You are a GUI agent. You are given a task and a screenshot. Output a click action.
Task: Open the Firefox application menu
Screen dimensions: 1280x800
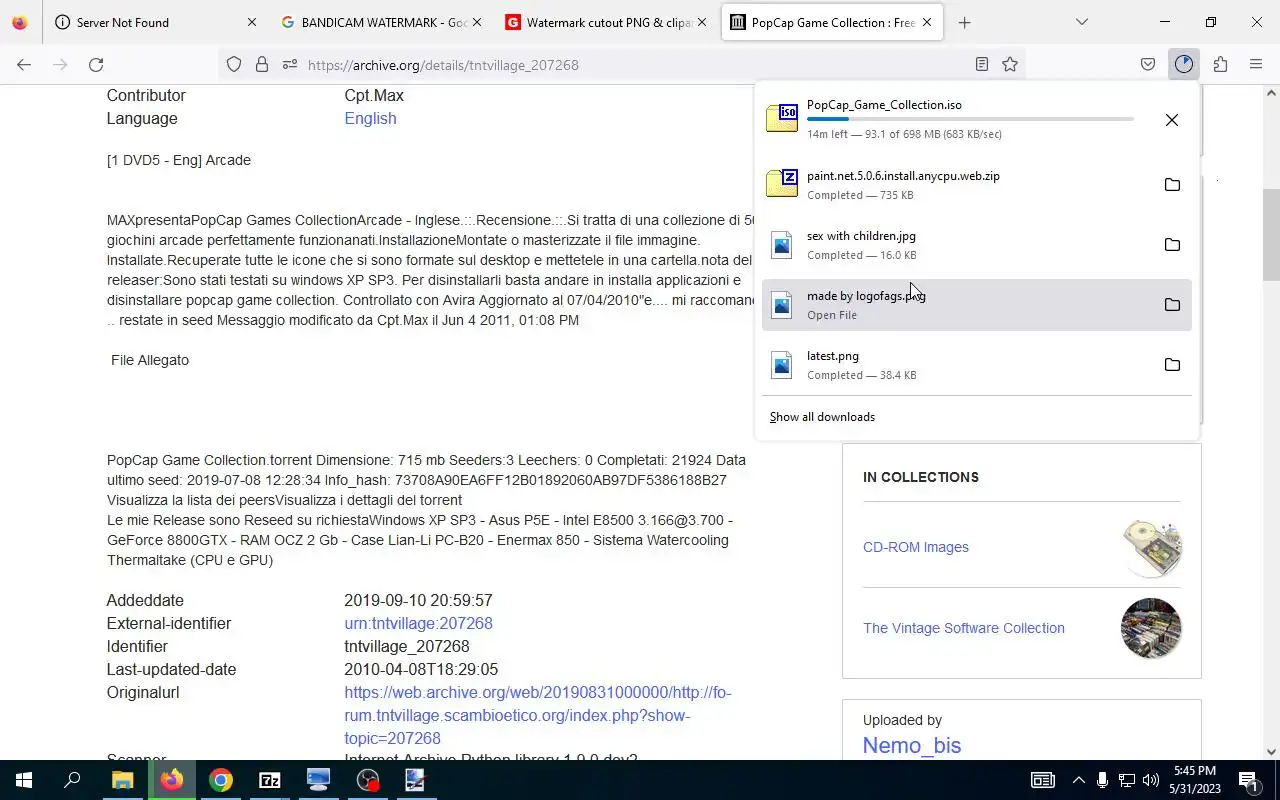coord(1256,64)
